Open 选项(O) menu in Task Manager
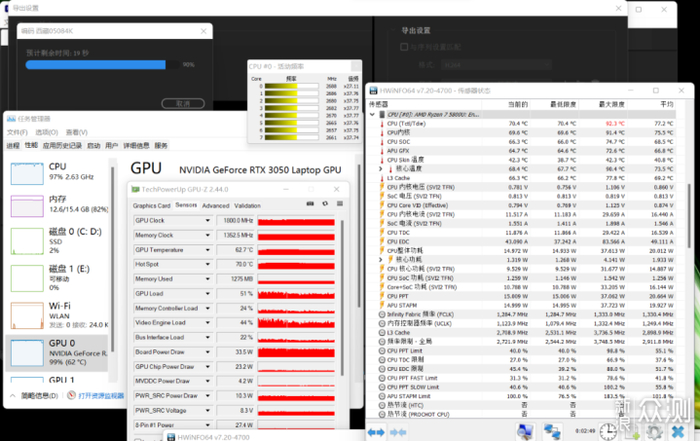 [x=46, y=133]
